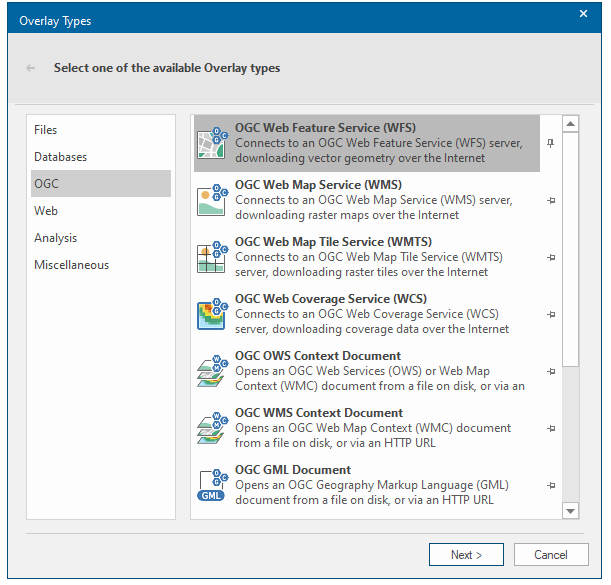Select the OGC OWS Context Document icon
The height and width of the screenshot is (585, 611).
point(212,371)
